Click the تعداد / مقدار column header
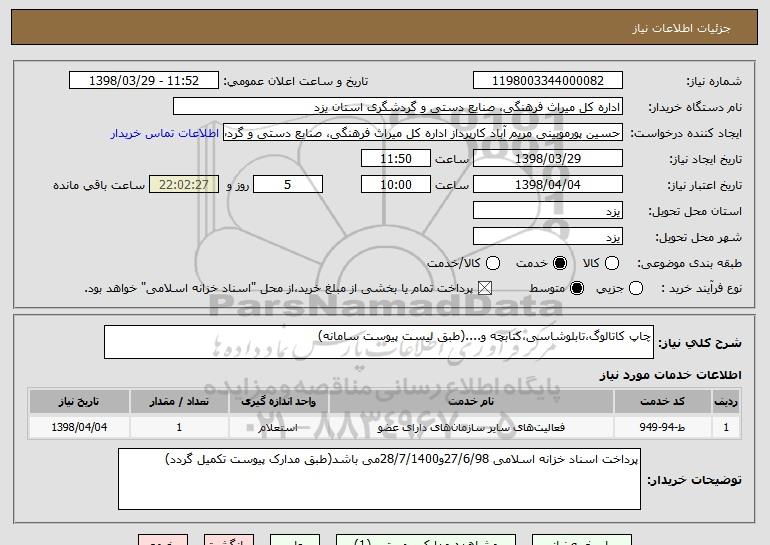This screenshot has width=770, height=545. [x=179, y=402]
